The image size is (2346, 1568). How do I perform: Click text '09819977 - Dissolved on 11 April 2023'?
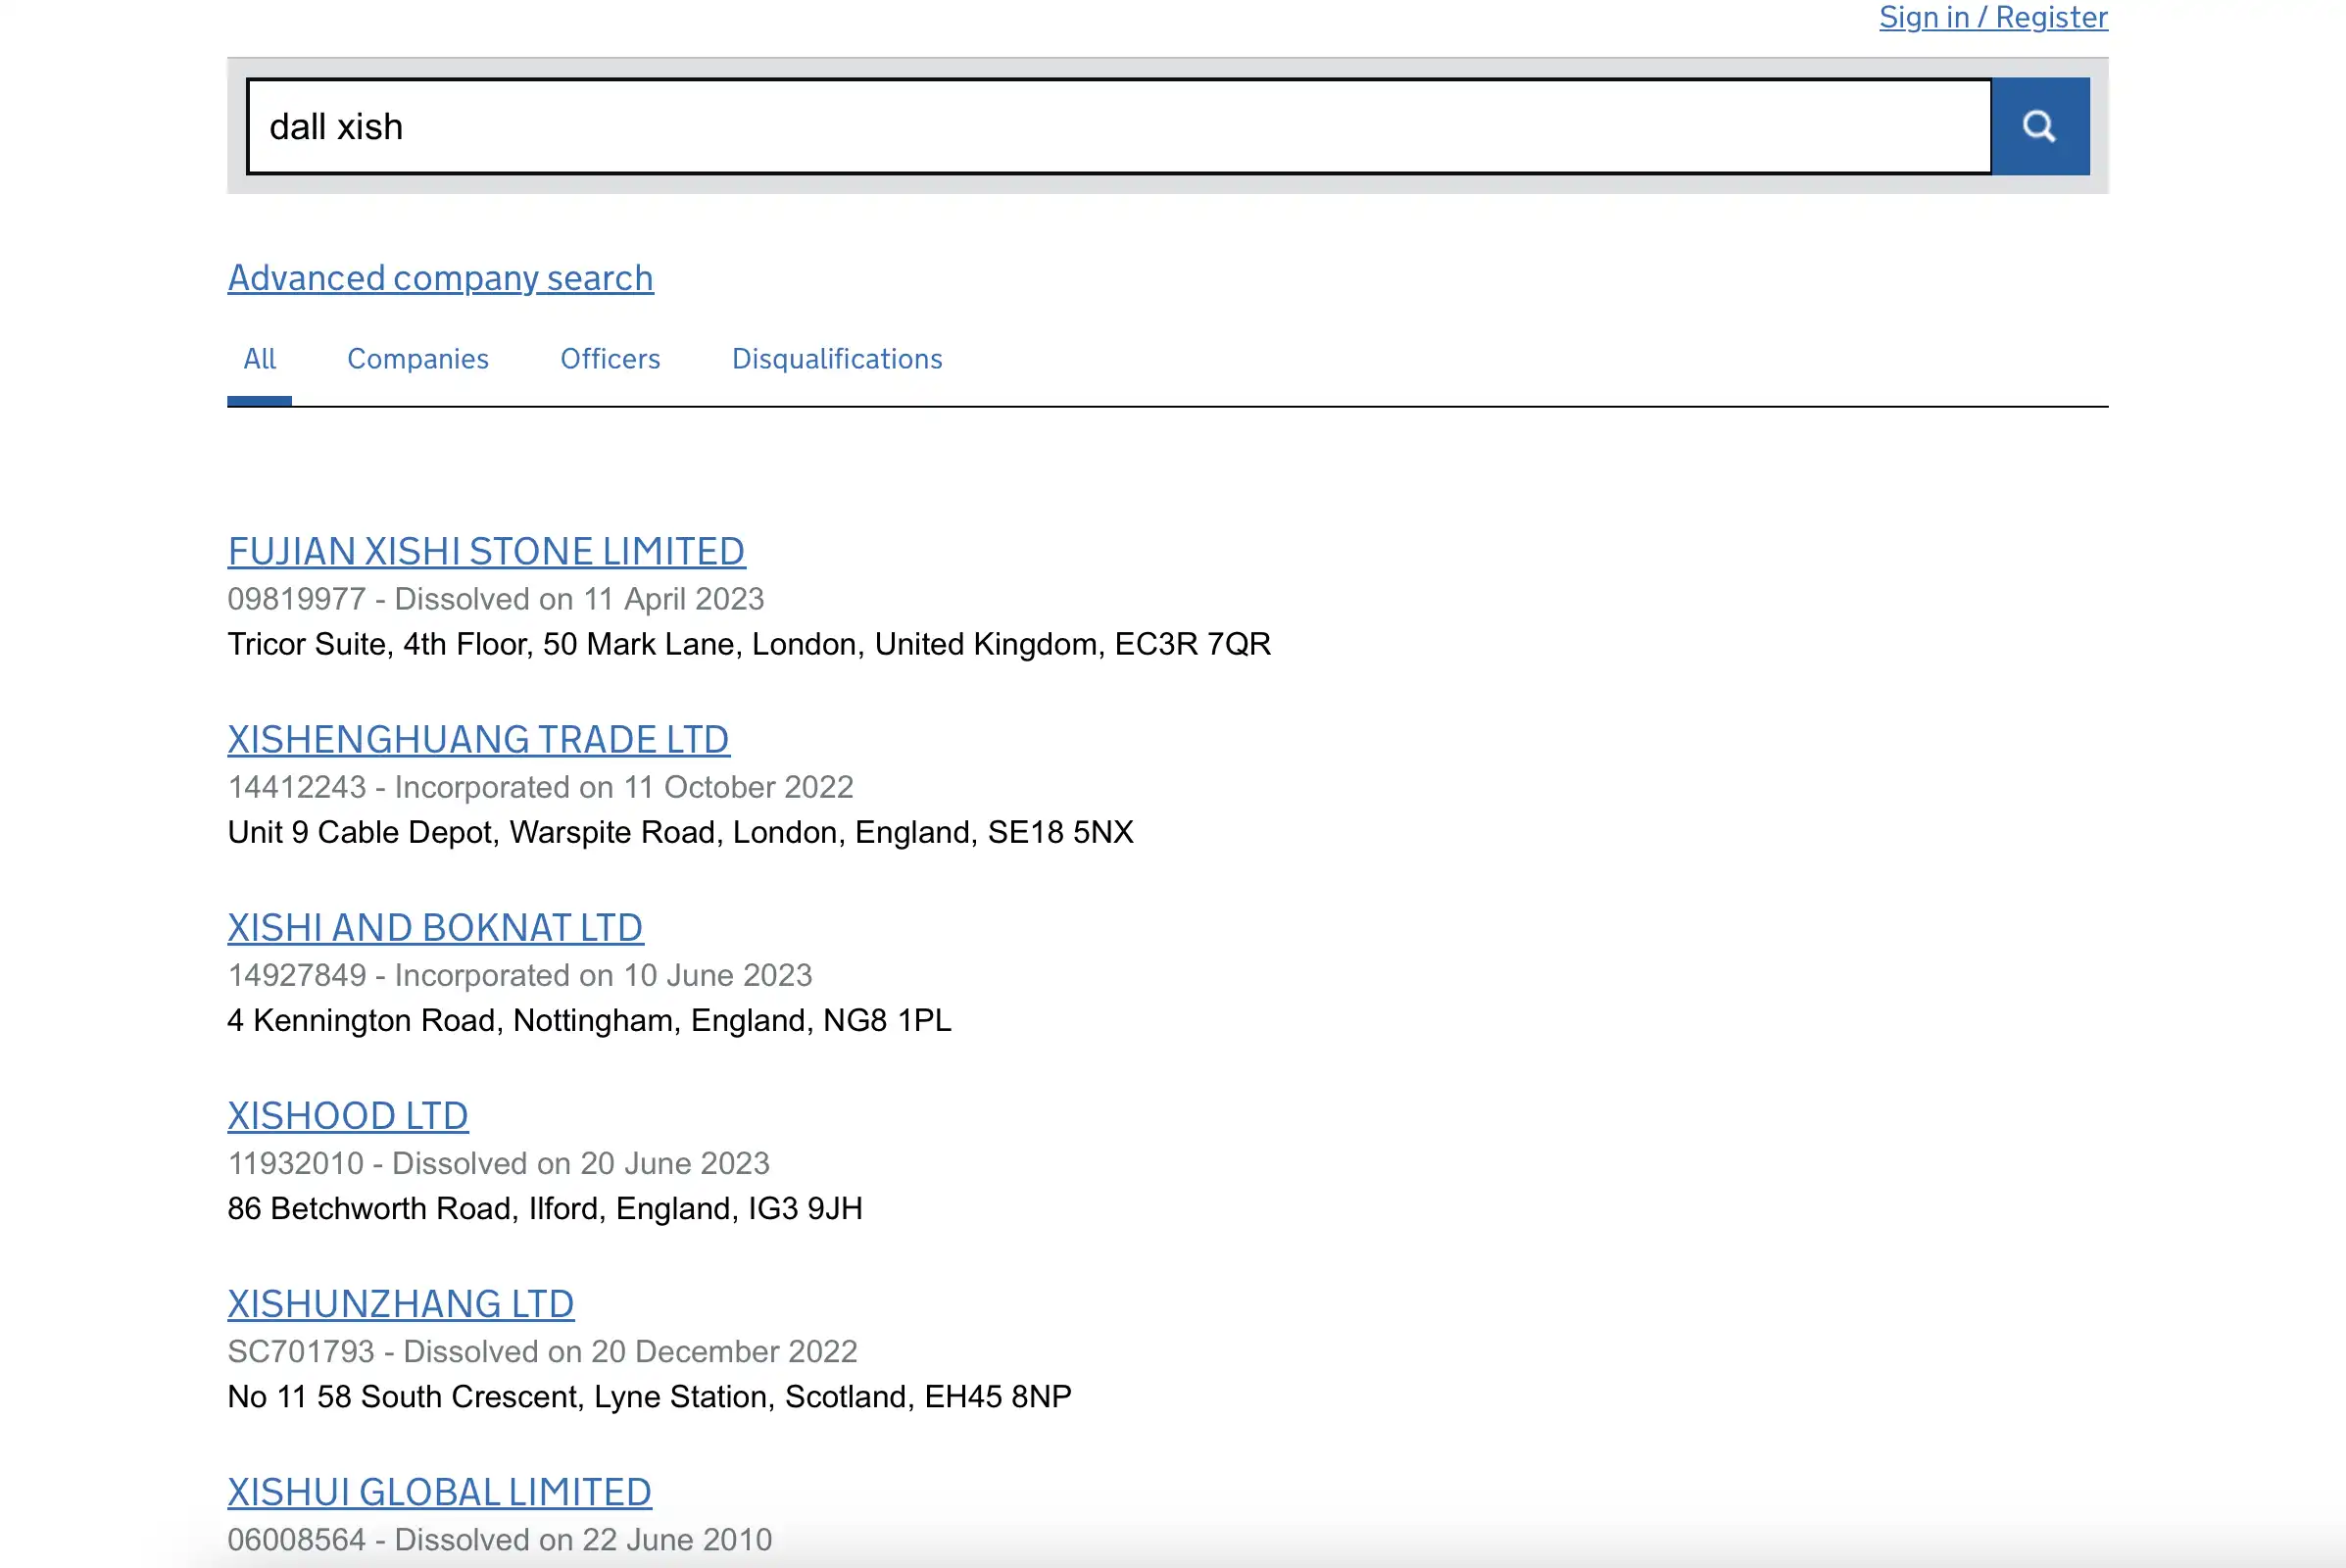coord(496,599)
